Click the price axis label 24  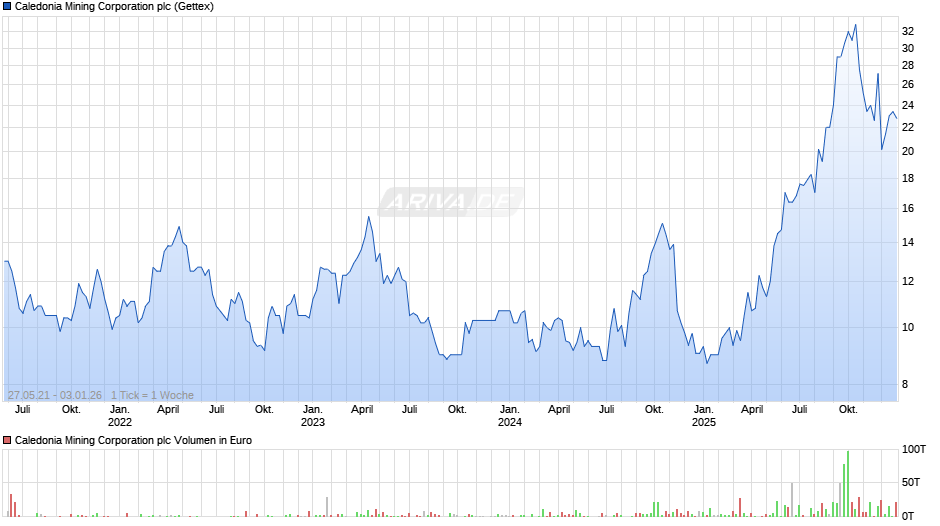[x=908, y=106]
